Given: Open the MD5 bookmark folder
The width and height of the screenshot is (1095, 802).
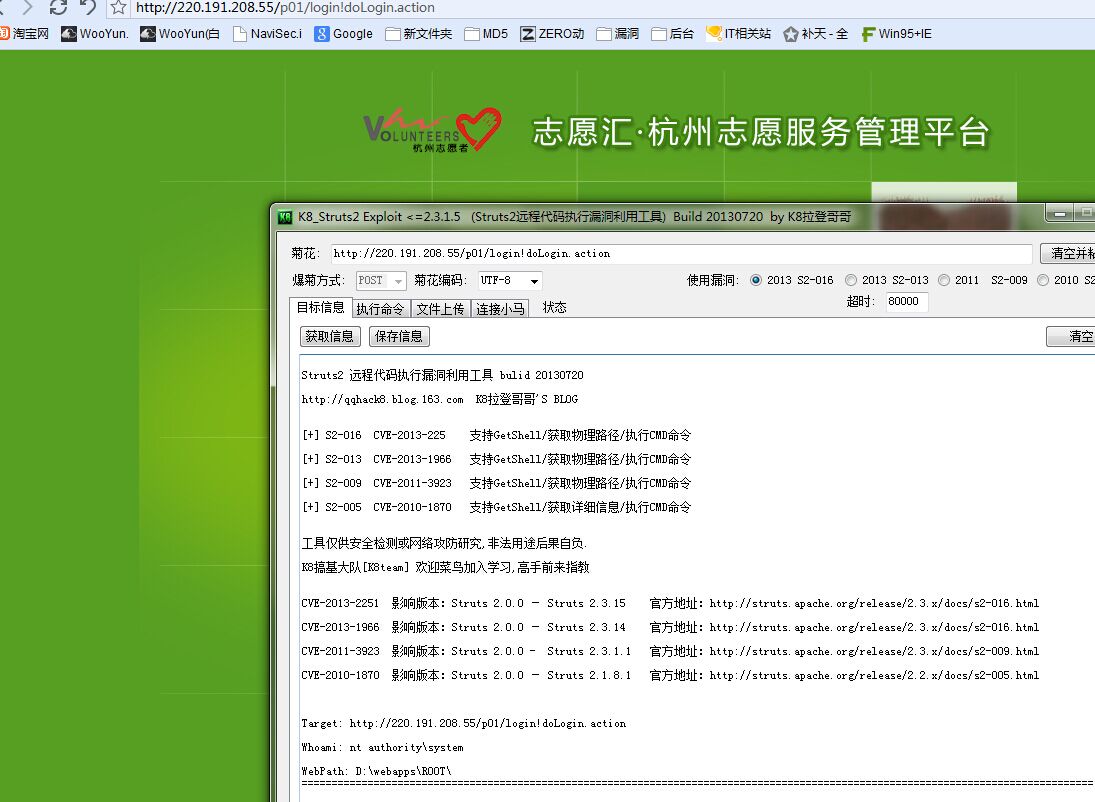Looking at the screenshot, I should [x=487, y=34].
